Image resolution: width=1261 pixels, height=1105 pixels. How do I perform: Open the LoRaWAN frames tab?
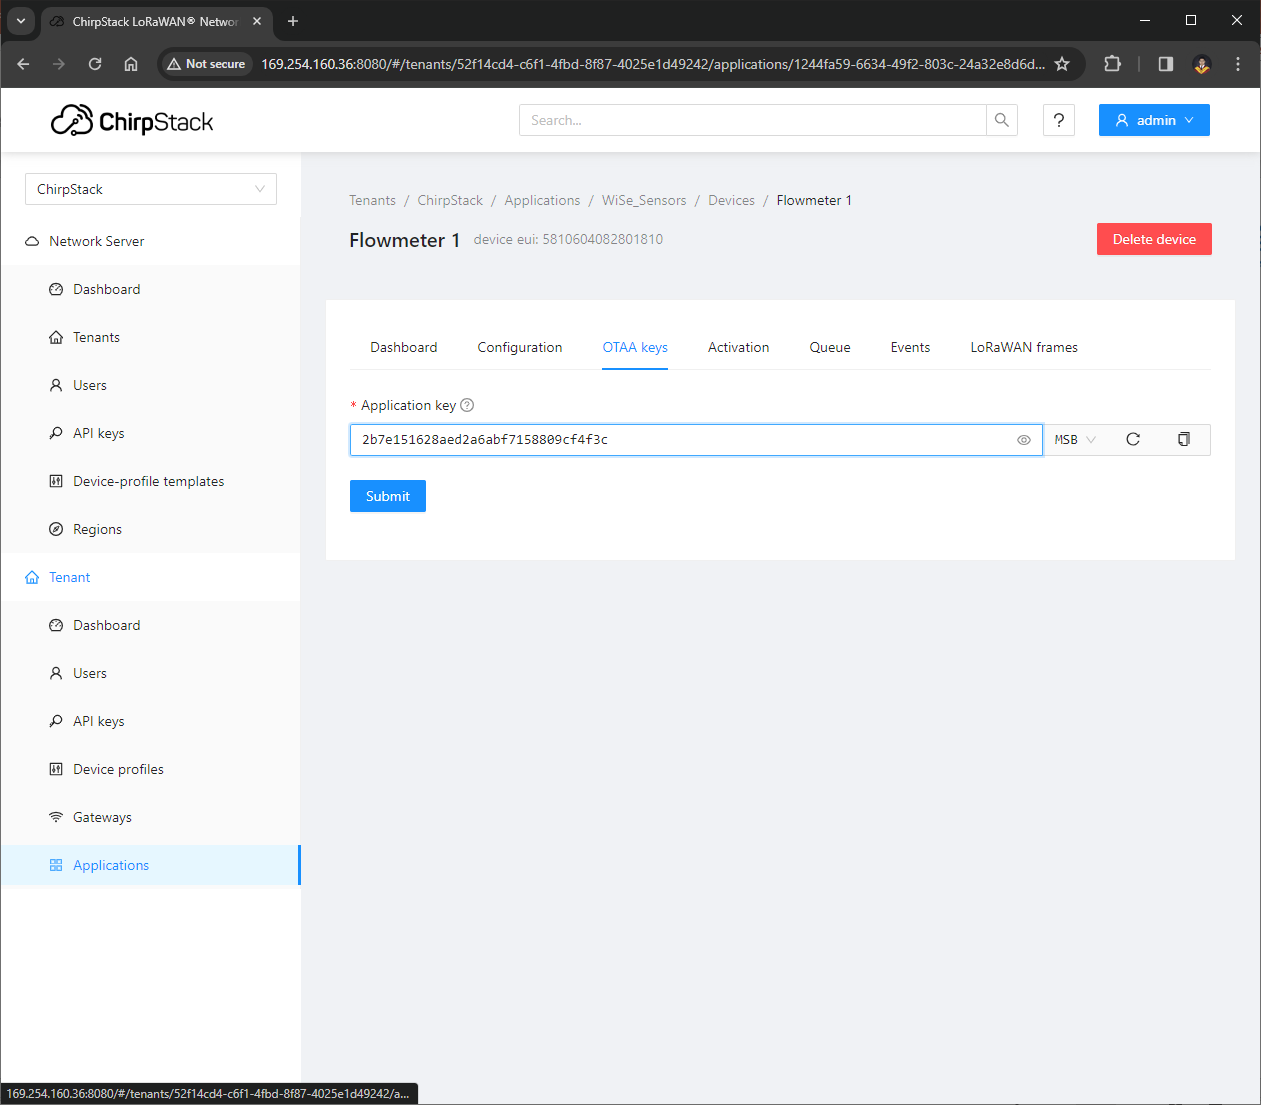click(x=1023, y=347)
